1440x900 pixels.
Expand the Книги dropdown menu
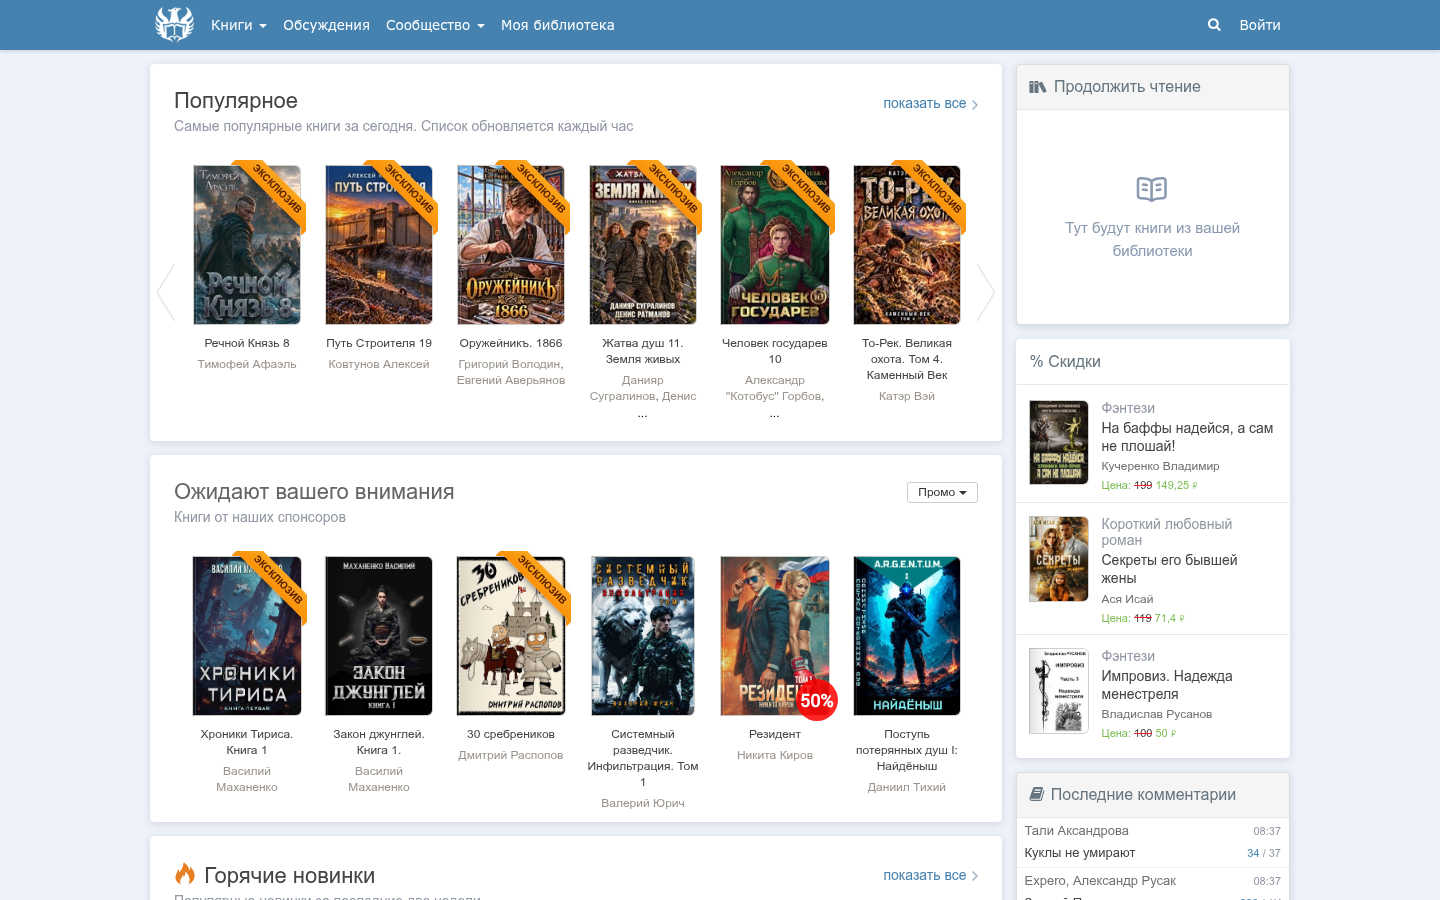pos(239,25)
